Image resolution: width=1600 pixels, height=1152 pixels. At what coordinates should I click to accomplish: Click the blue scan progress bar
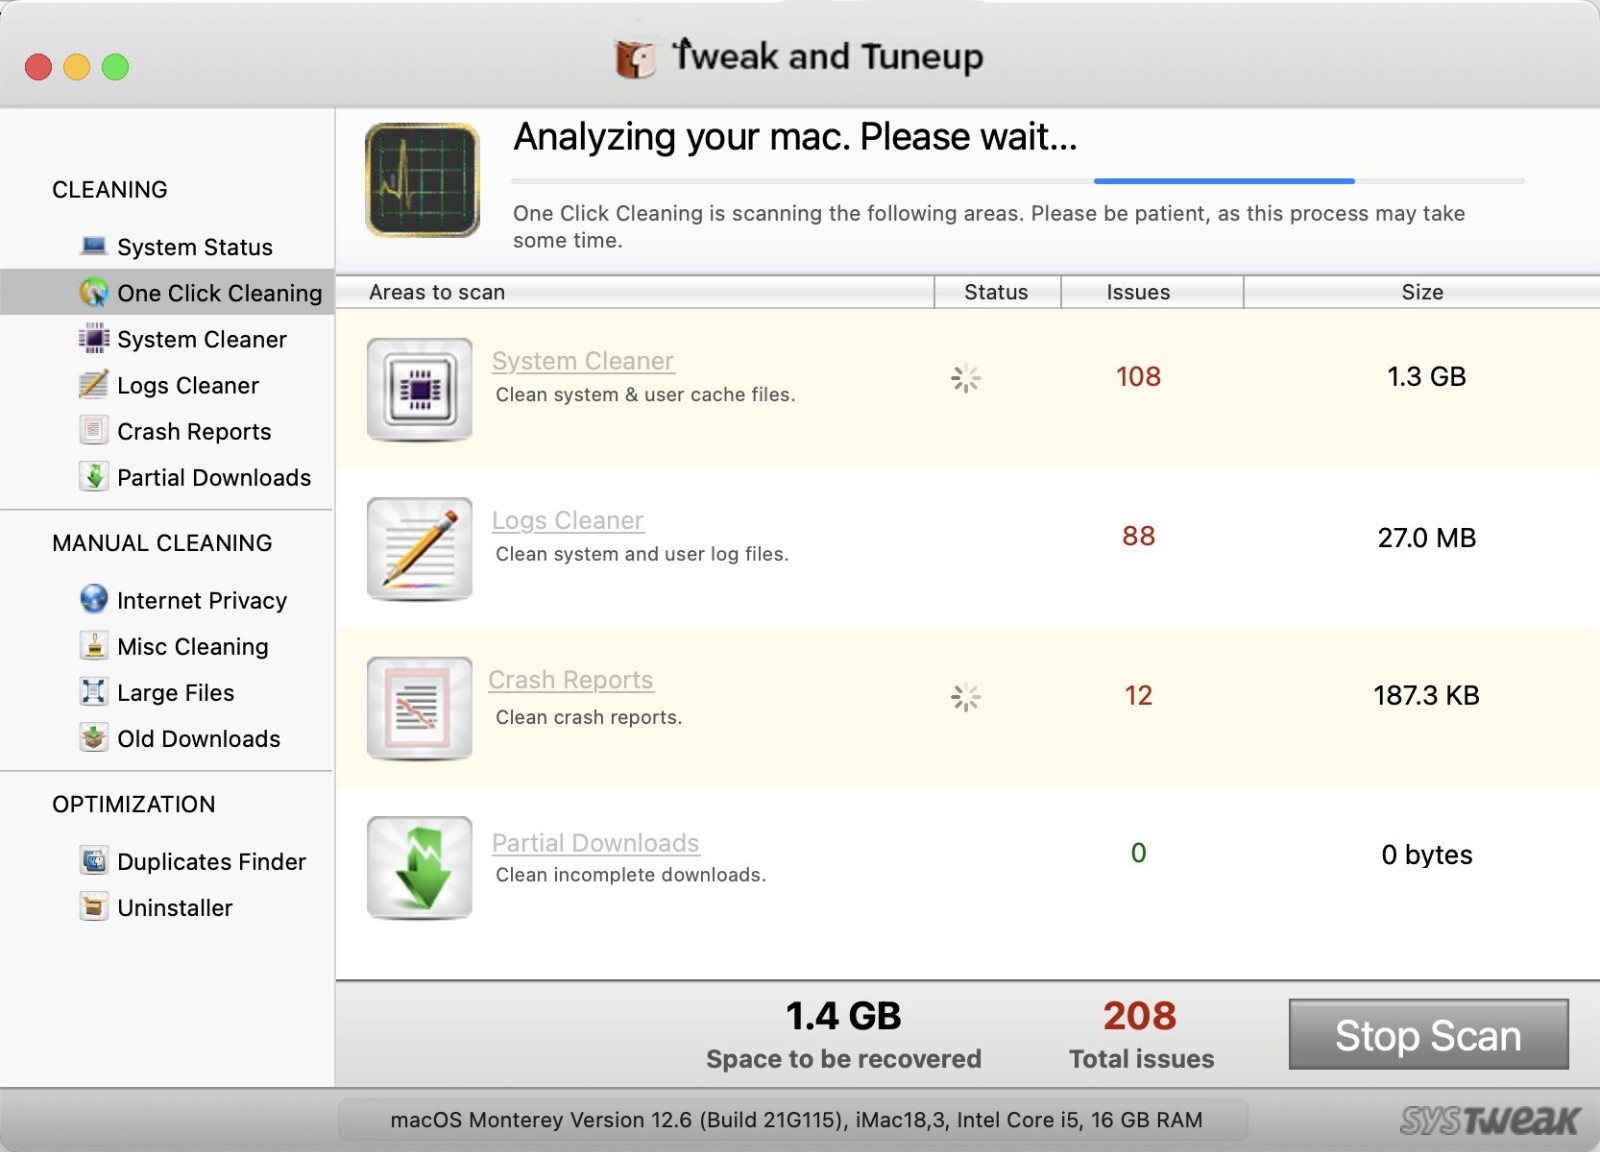(x=1224, y=181)
